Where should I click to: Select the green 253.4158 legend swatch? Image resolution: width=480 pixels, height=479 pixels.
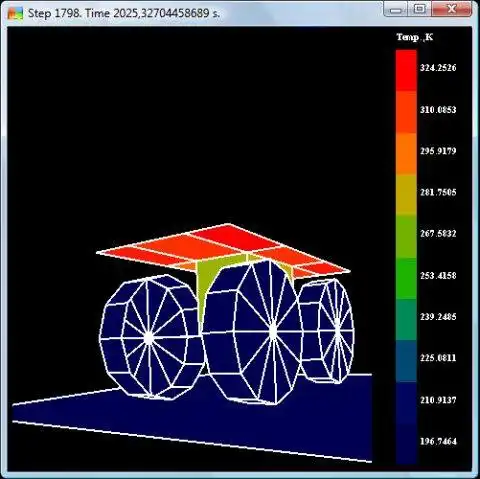(406, 278)
